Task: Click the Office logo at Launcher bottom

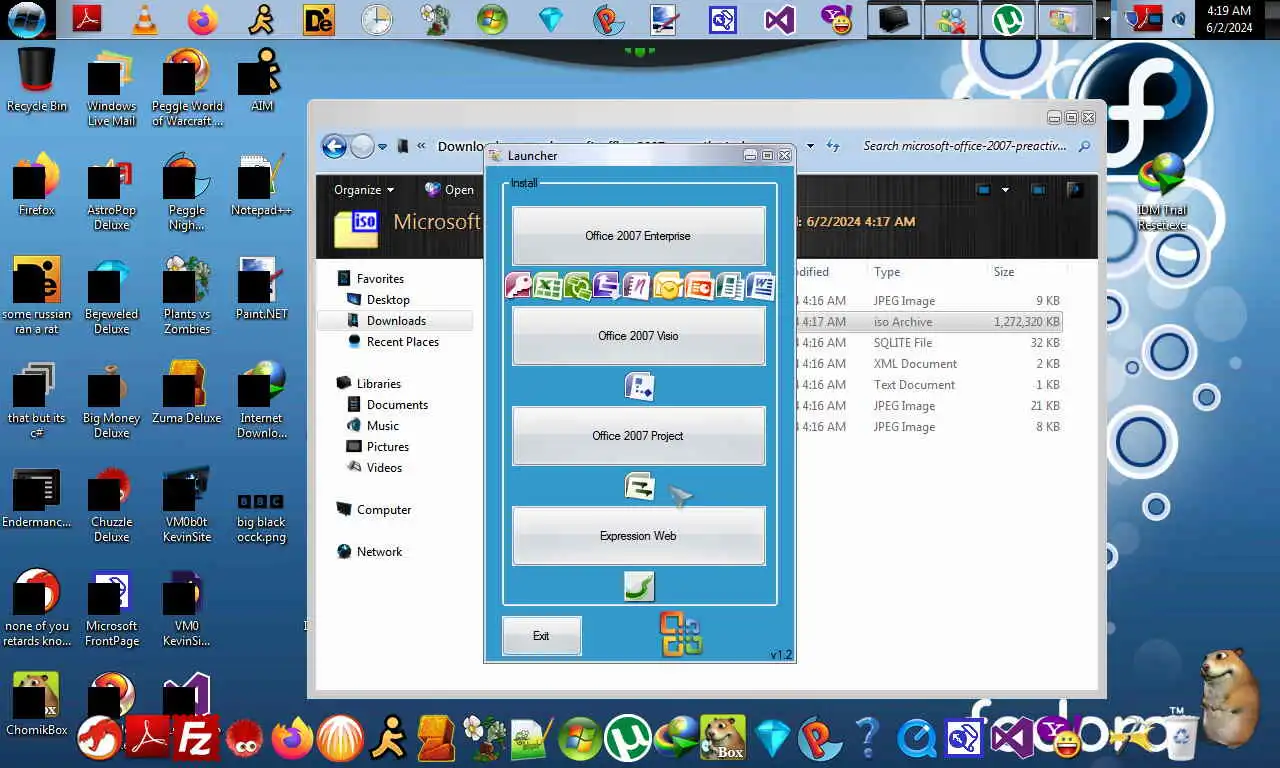Action: tap(681, 634)
